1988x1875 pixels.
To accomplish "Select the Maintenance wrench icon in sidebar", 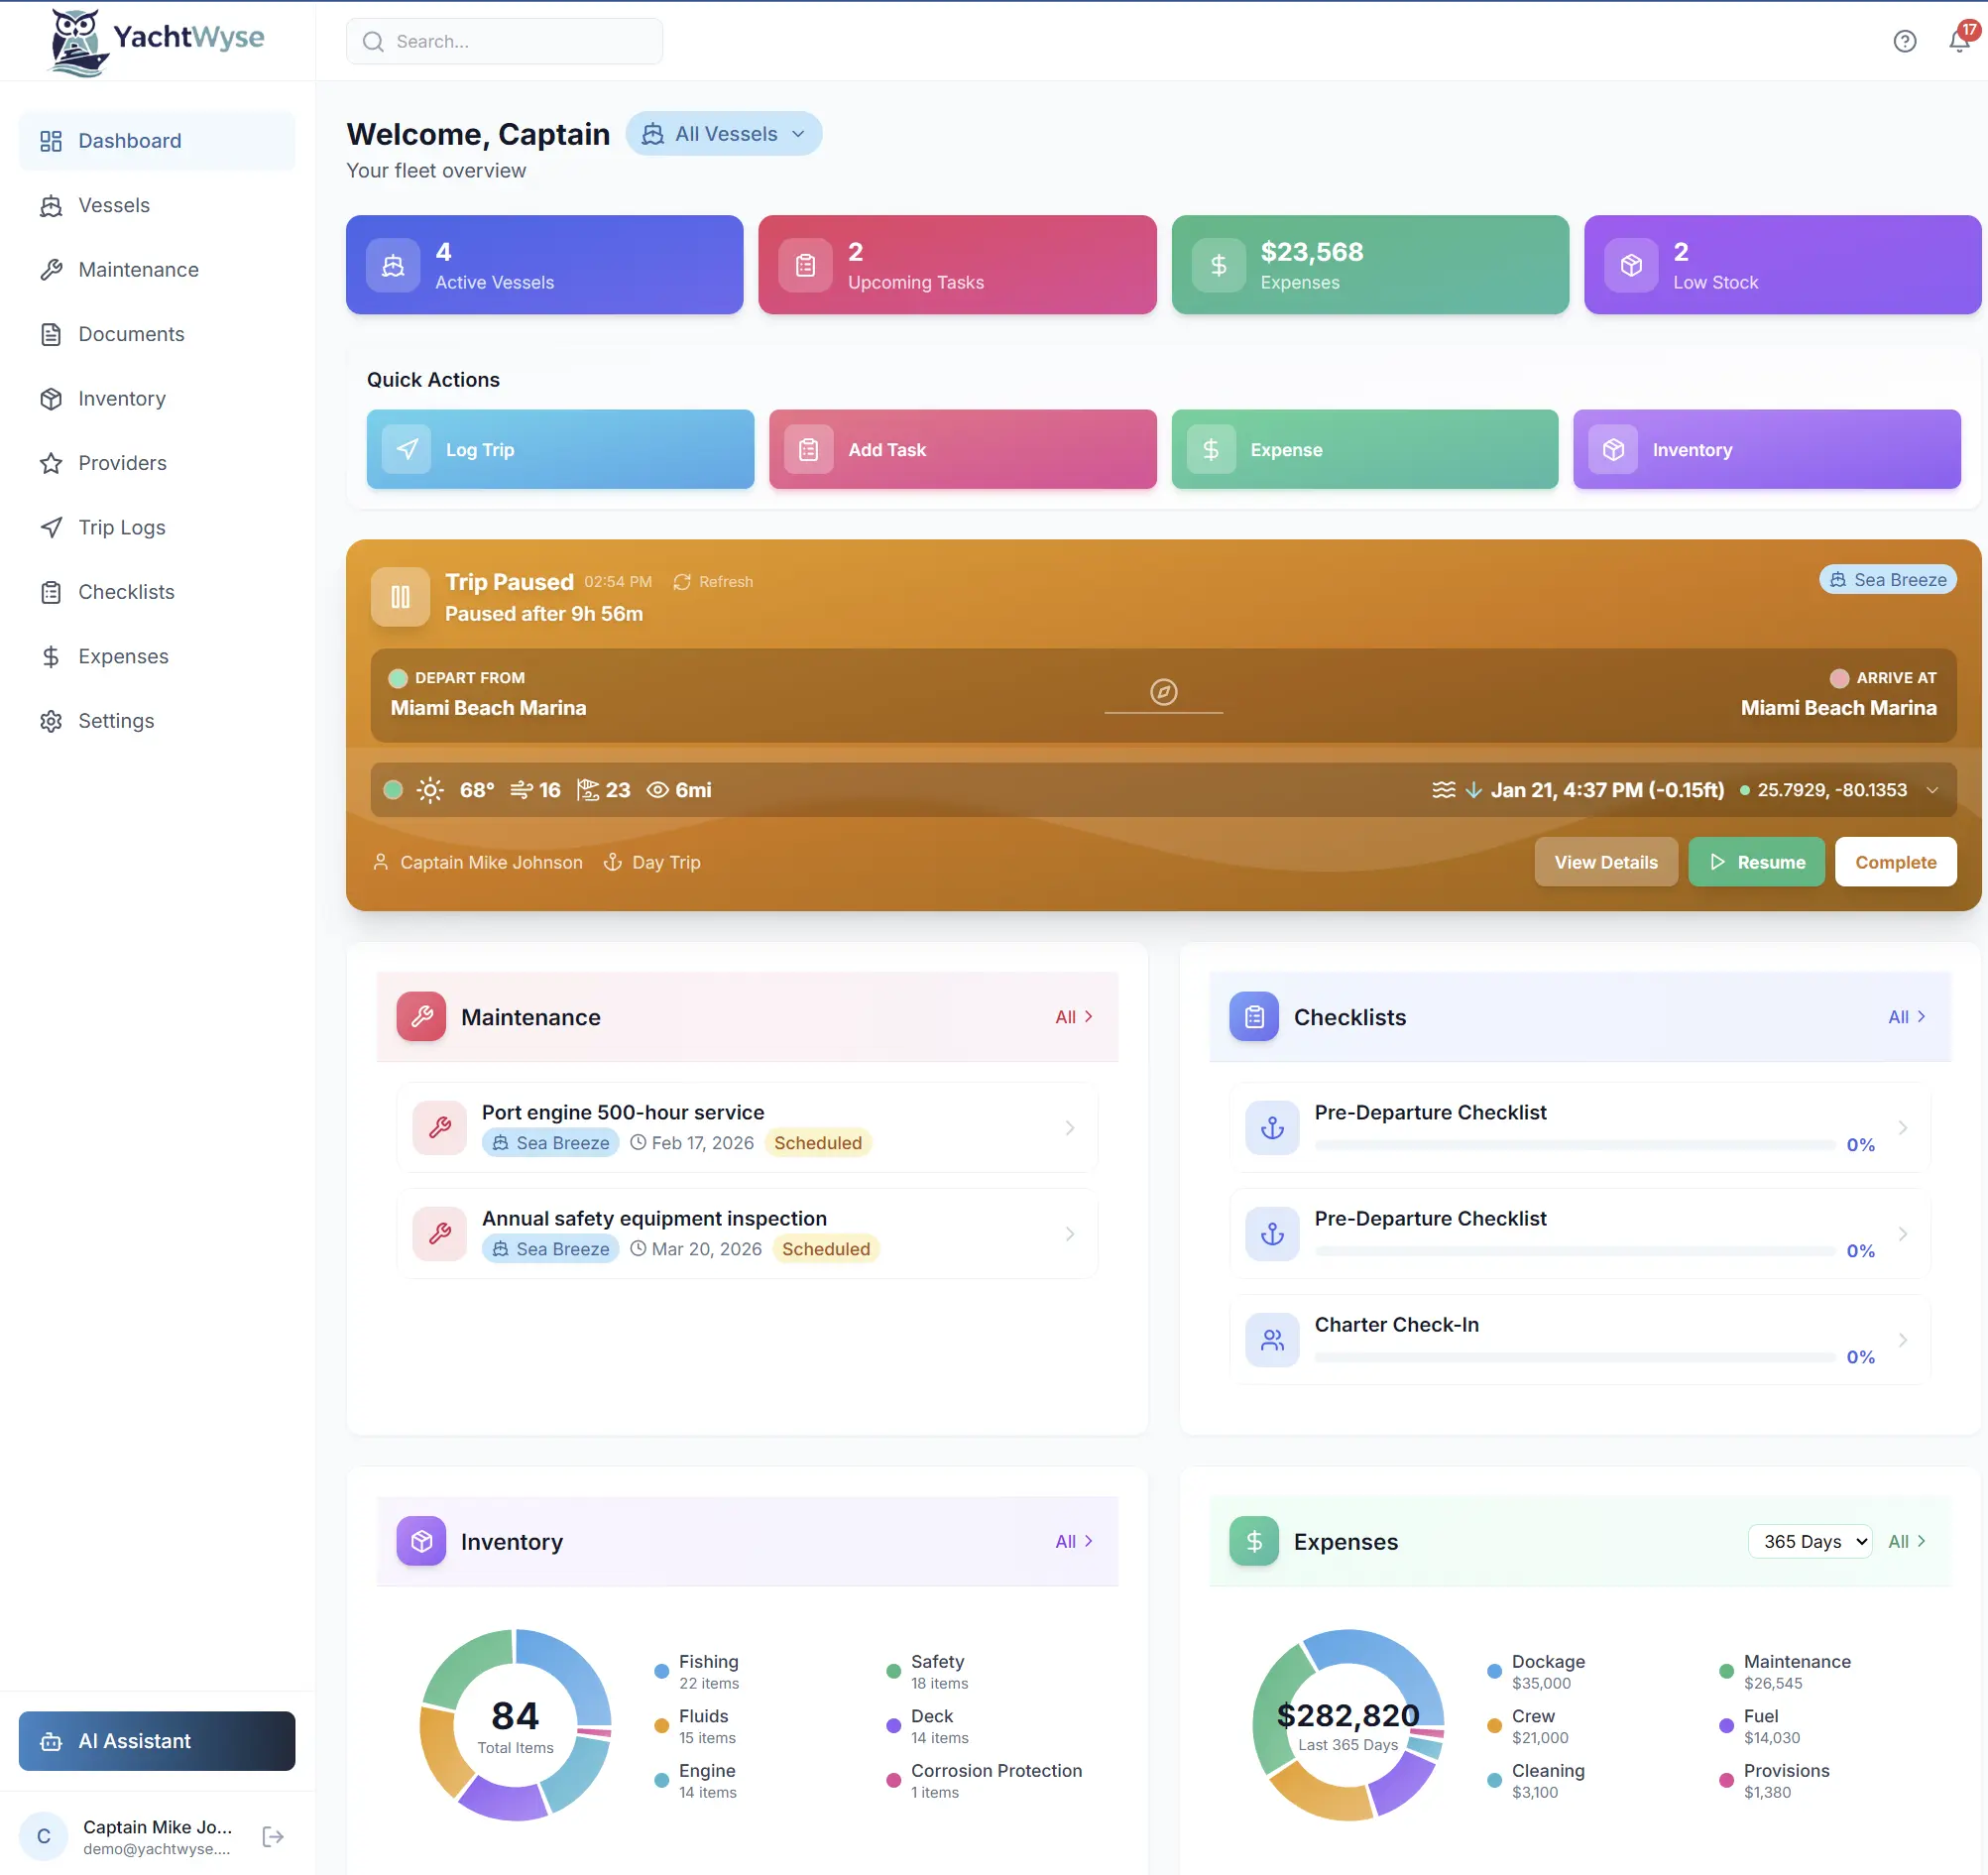I will tap(52, 269).
